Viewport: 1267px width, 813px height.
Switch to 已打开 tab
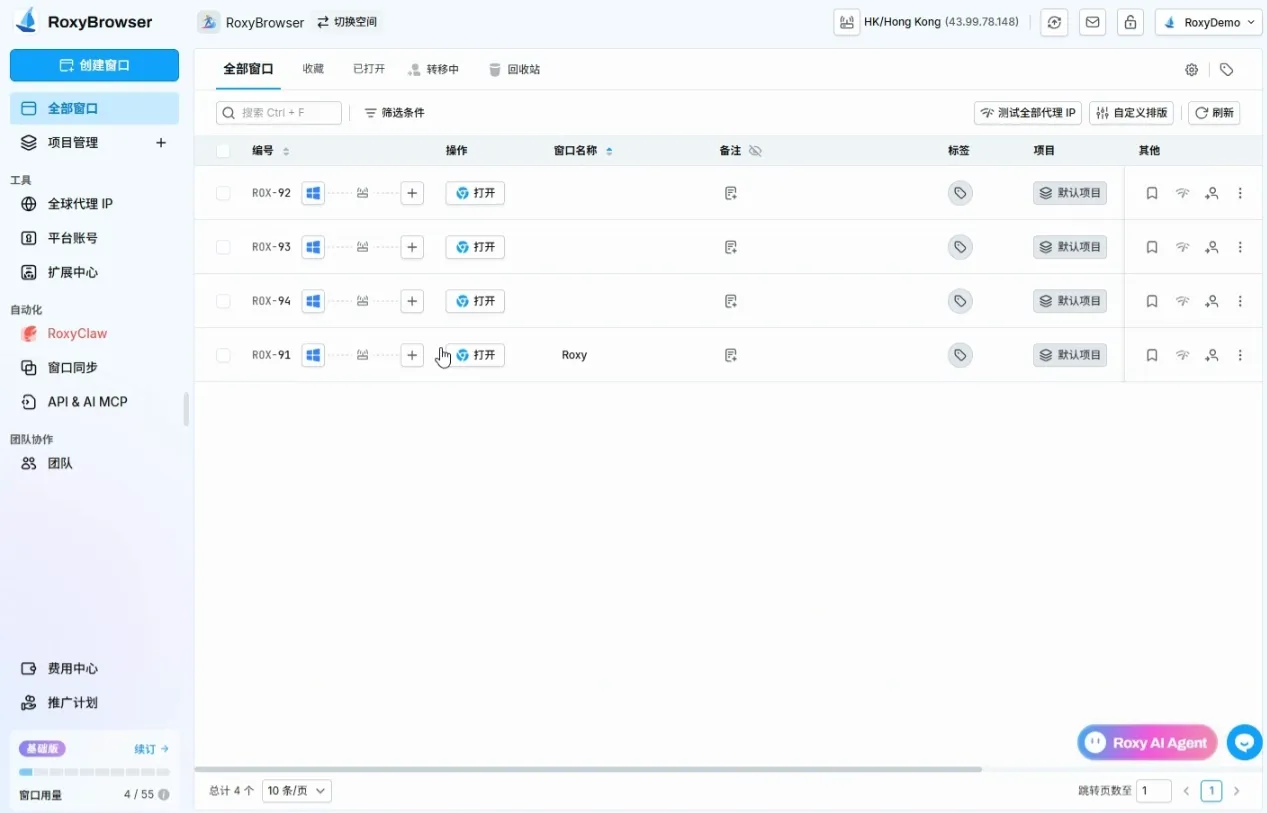(x=369, y=70)
